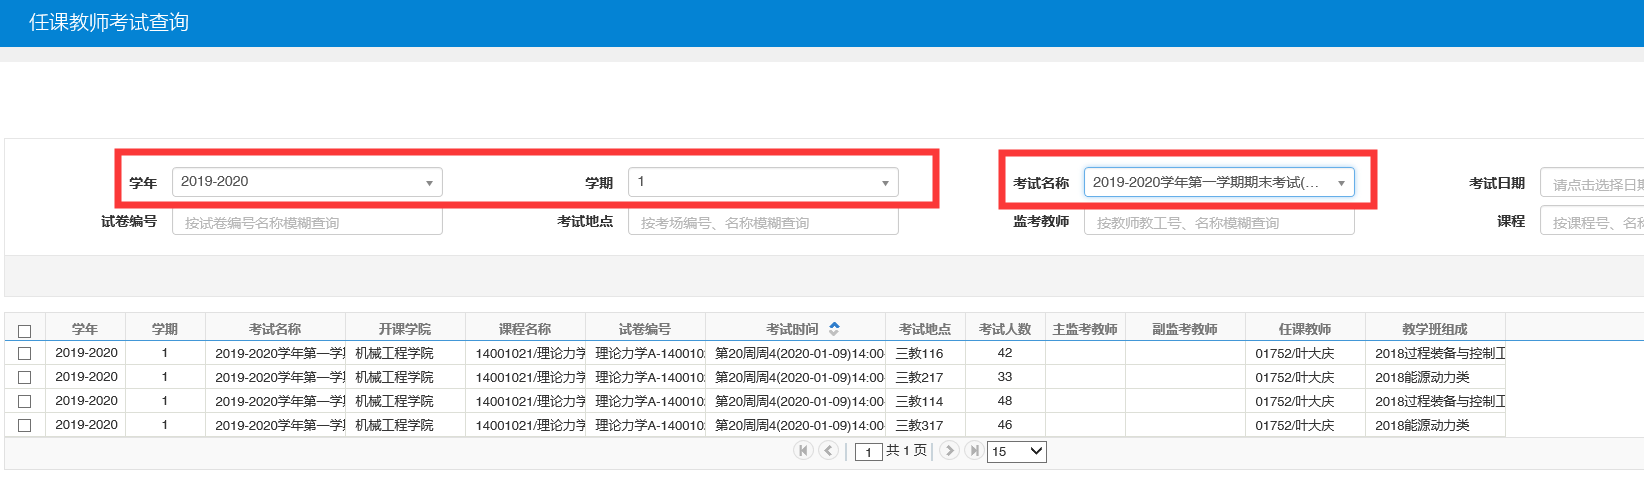Focus the 试卷编号 search input field
The image size is (1644, 481).
pos(307,222)
